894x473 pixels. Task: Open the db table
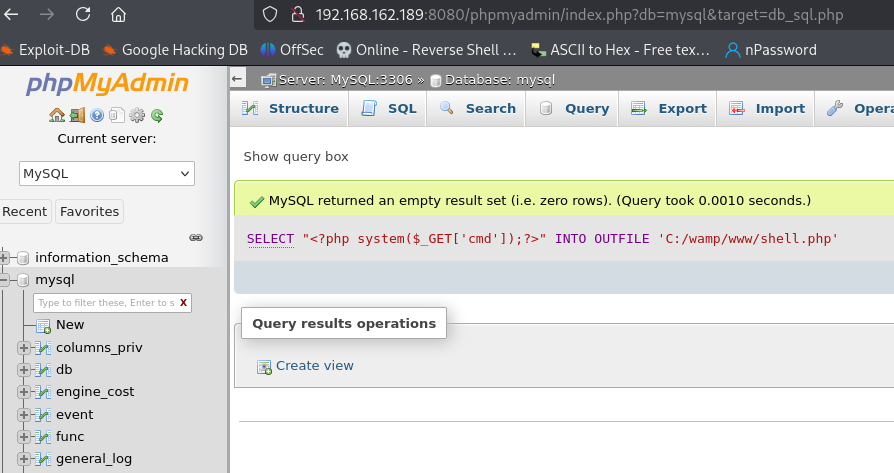[64, 370]
